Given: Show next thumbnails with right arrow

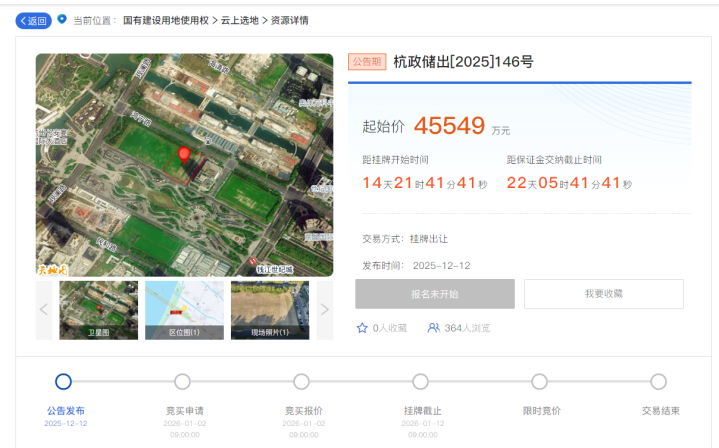Looking at the screenshot, I should coord(324,309).
